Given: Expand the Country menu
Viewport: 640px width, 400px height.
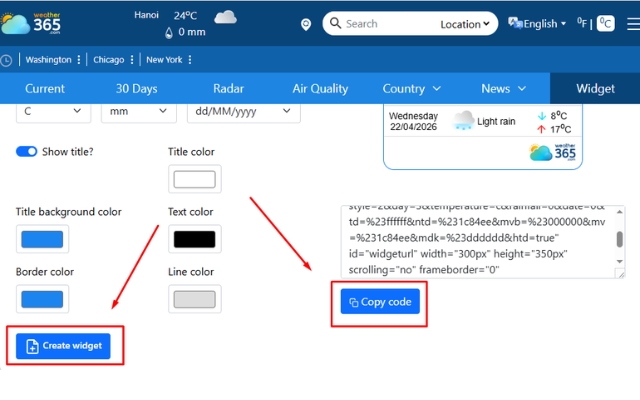Looking at the screenshot, I should (x=411, y=89).
